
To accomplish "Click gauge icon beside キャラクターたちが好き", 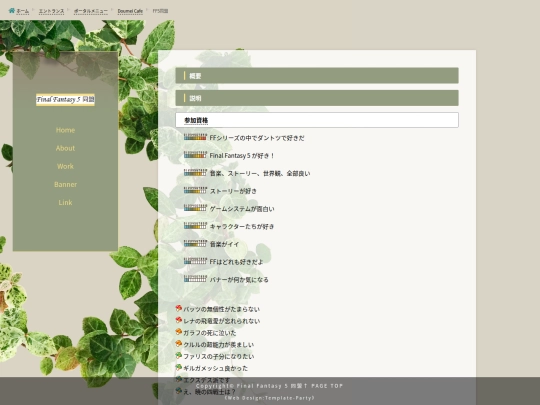I will click(x=195, y=226).
